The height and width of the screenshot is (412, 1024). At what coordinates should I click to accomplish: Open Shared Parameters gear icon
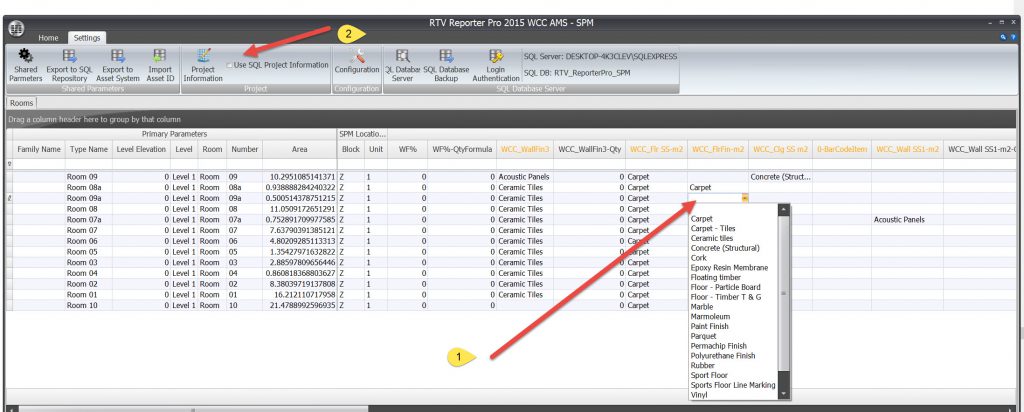coord(27,57)
